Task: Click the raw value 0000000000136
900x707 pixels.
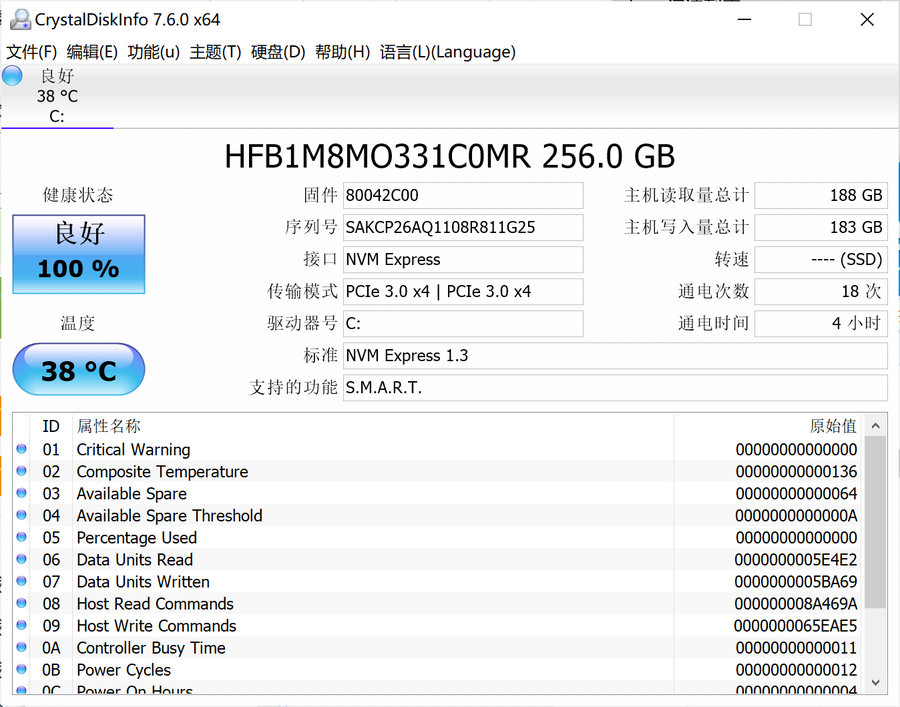Action: click(x=796, y=472)
